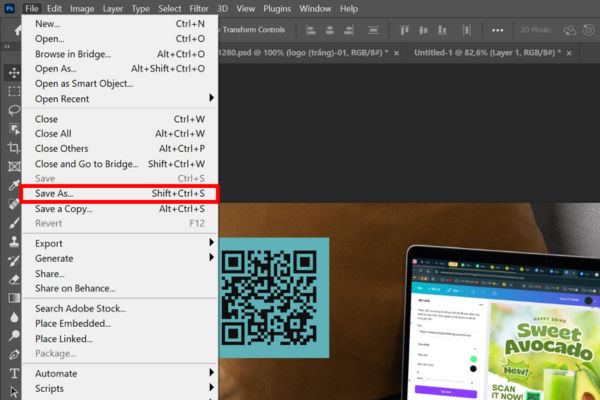
Task: Select the Rectangular Marquee tool
Action: (14, 91)
